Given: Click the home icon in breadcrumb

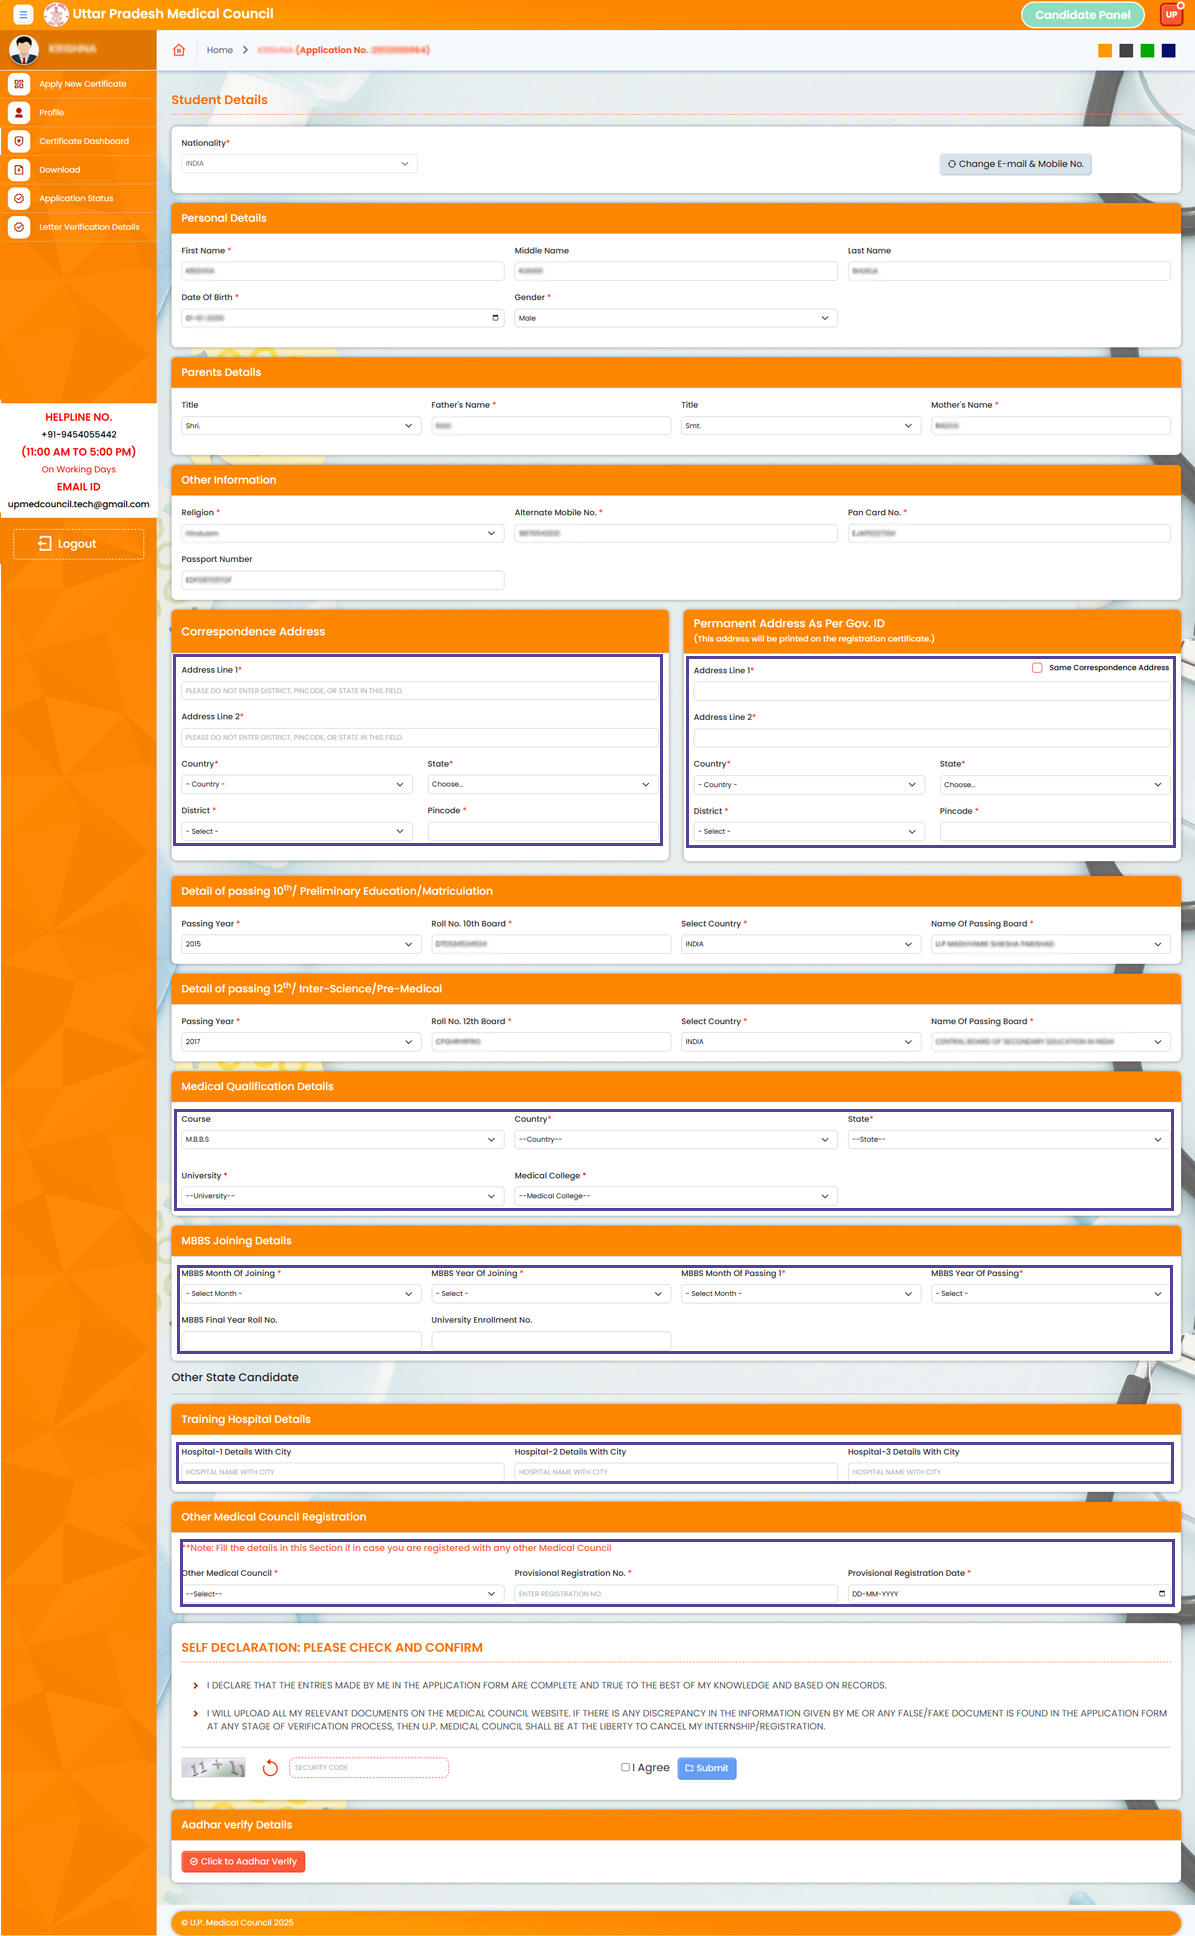Looking at the screenshot, I should (x=179, y=50).
